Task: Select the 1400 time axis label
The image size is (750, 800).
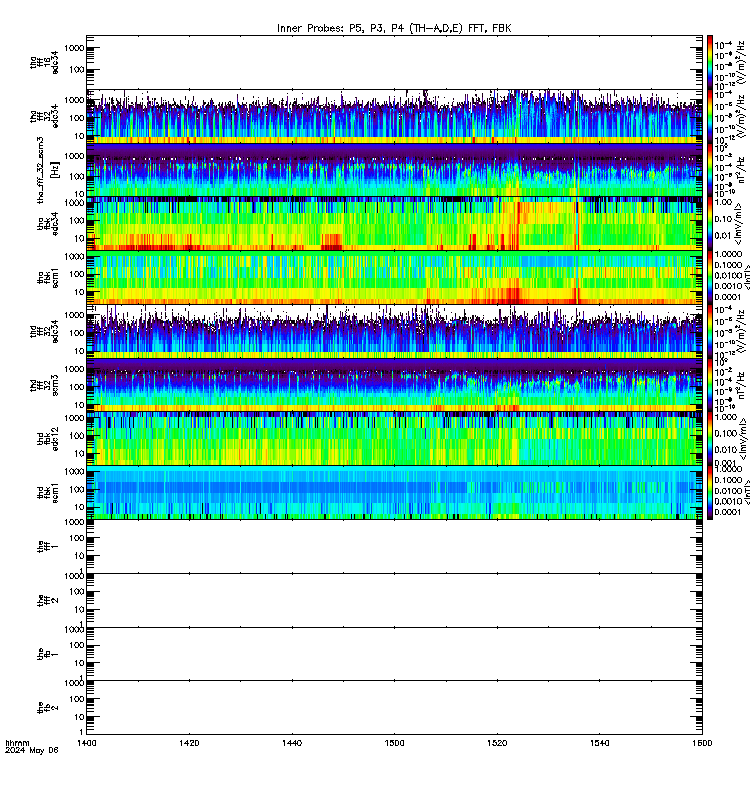Action: click(x=87, y=743)
